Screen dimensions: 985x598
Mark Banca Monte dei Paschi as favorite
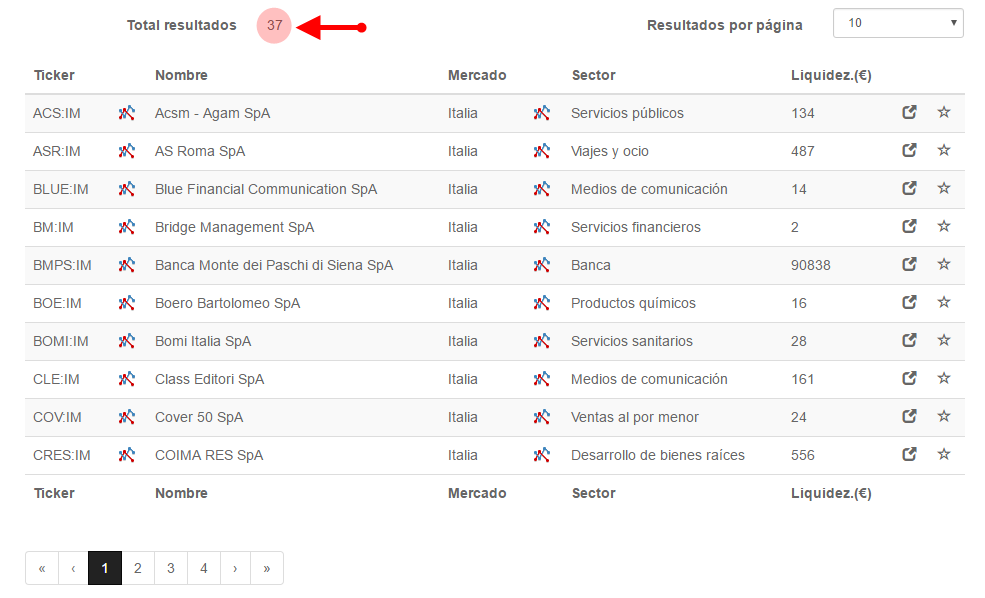tap(944, 264)
